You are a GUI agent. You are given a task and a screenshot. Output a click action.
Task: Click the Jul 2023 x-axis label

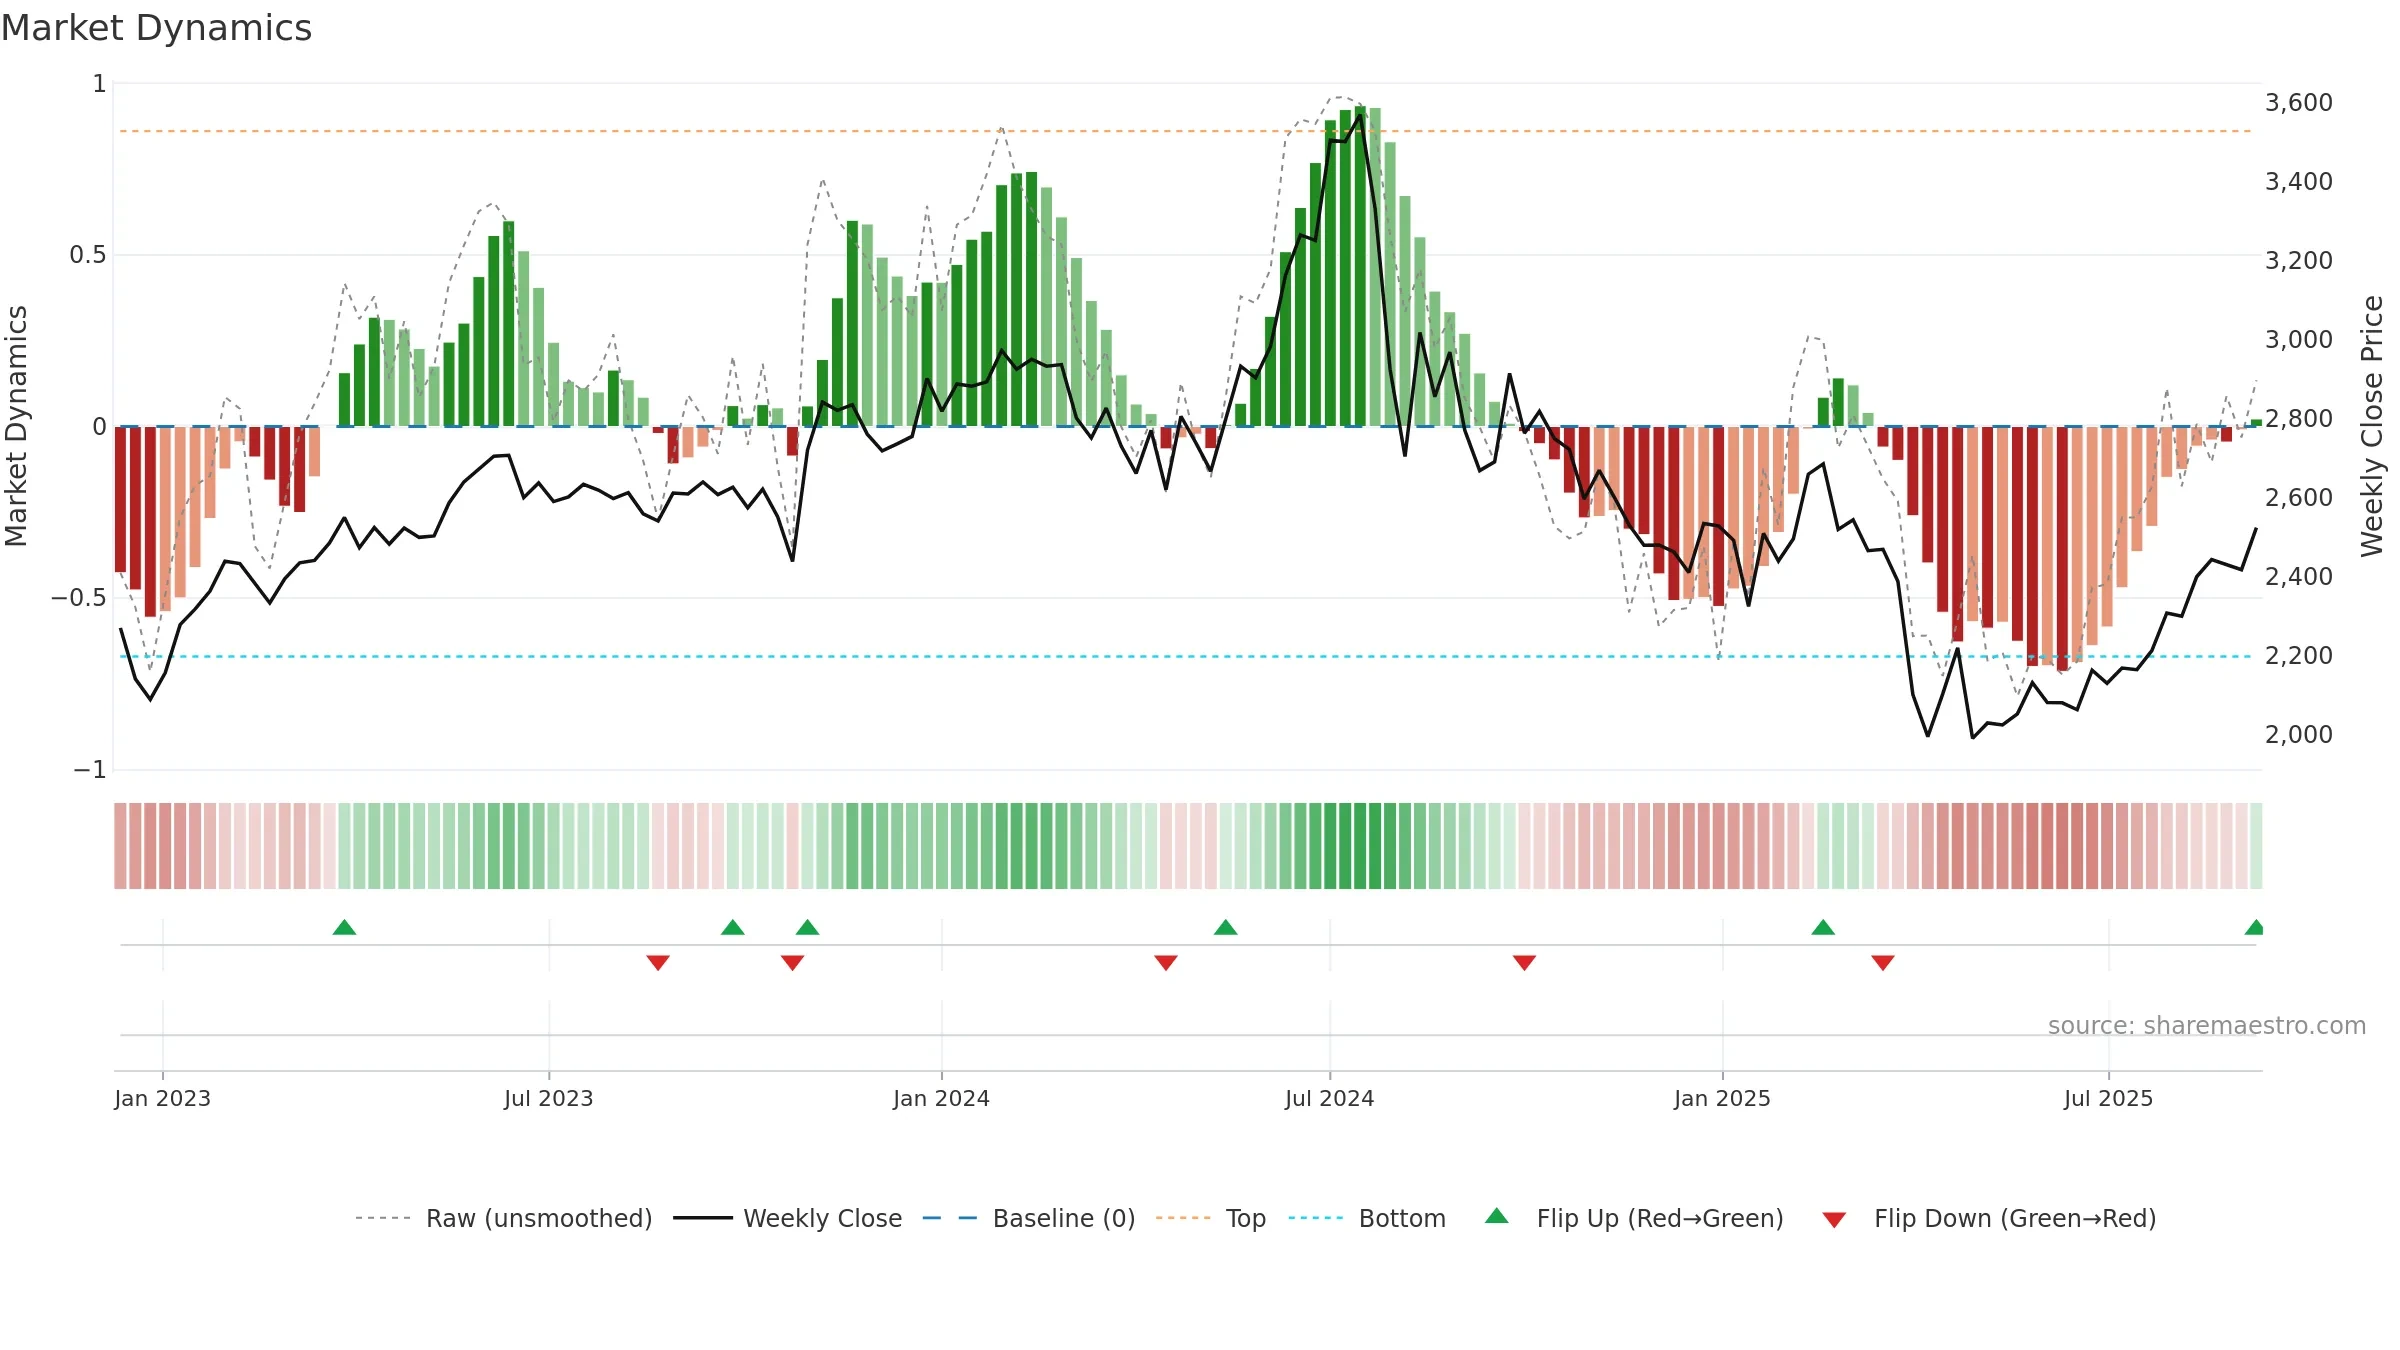(549, 1098)
